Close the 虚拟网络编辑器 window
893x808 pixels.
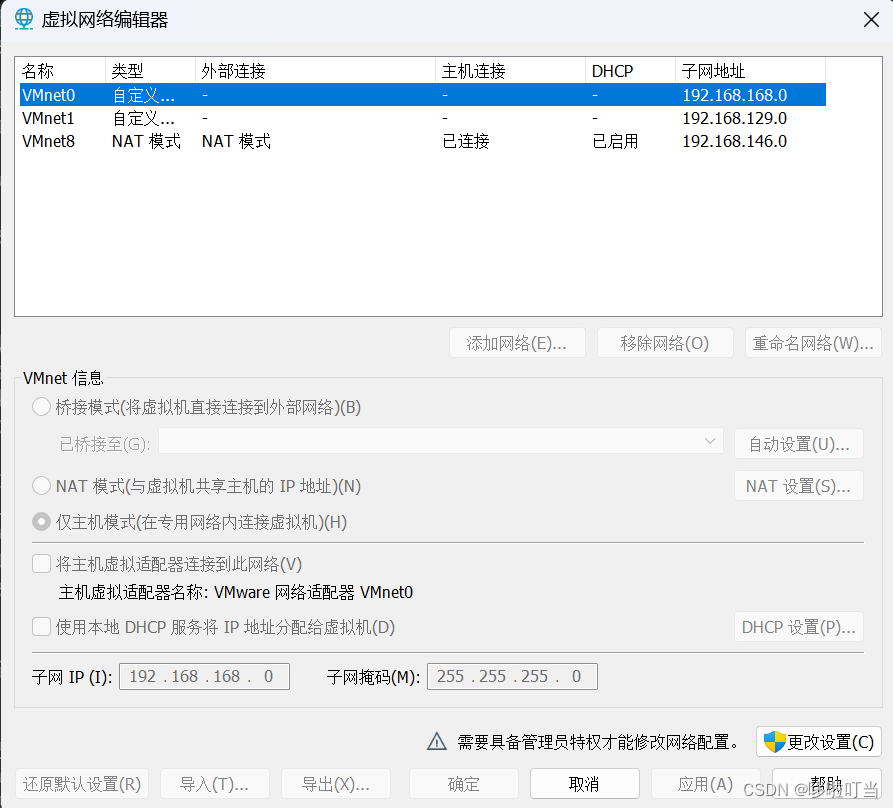(x=871, y=20)
